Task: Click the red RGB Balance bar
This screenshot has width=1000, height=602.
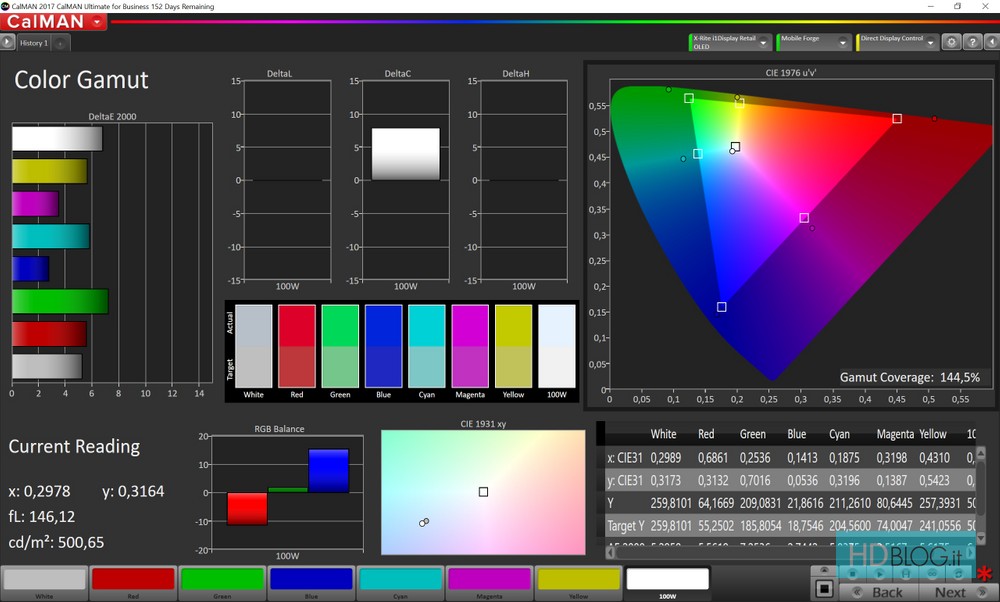Action: (247, 508)
